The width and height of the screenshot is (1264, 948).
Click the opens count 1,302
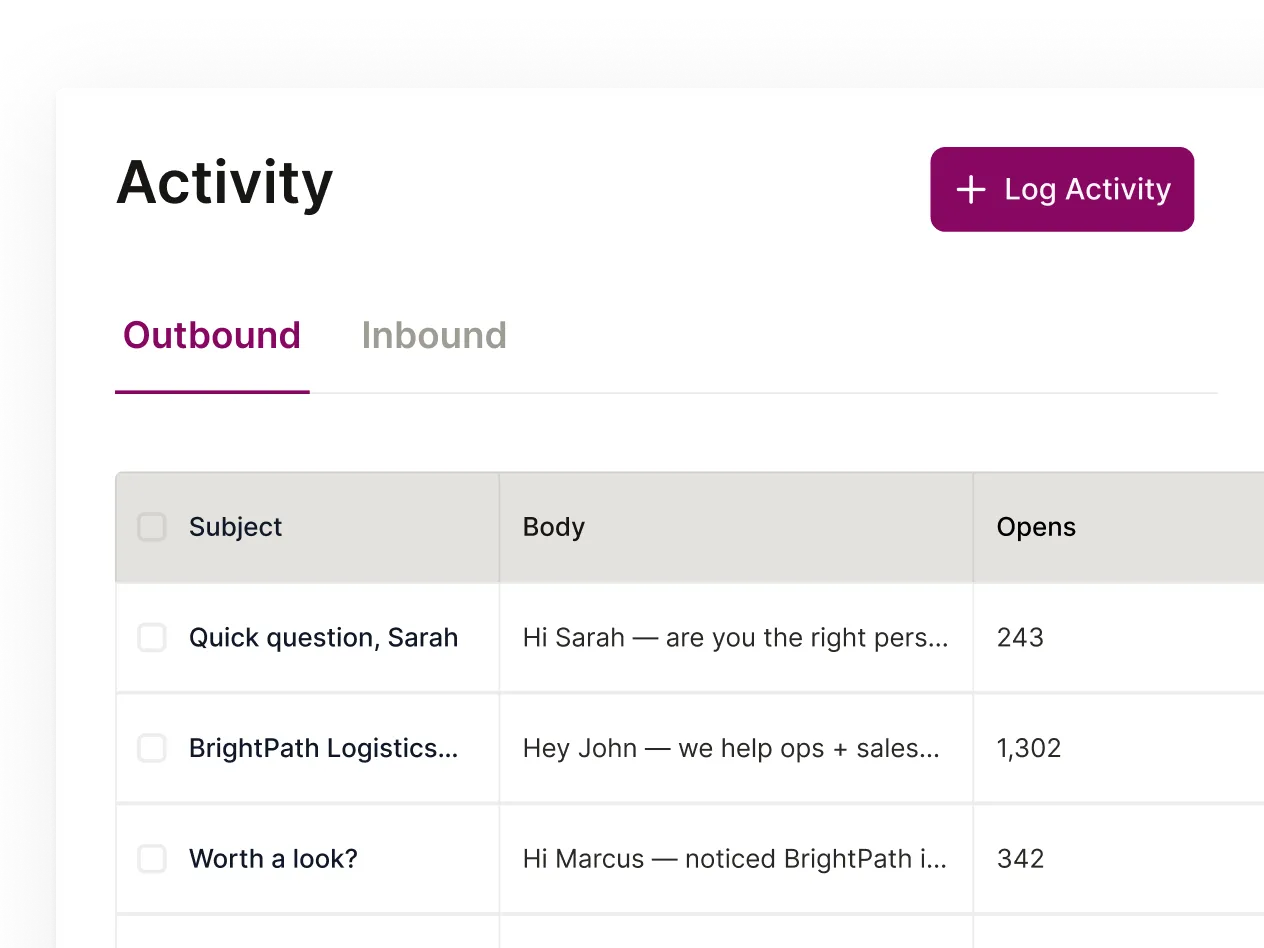coord(1028,748)
